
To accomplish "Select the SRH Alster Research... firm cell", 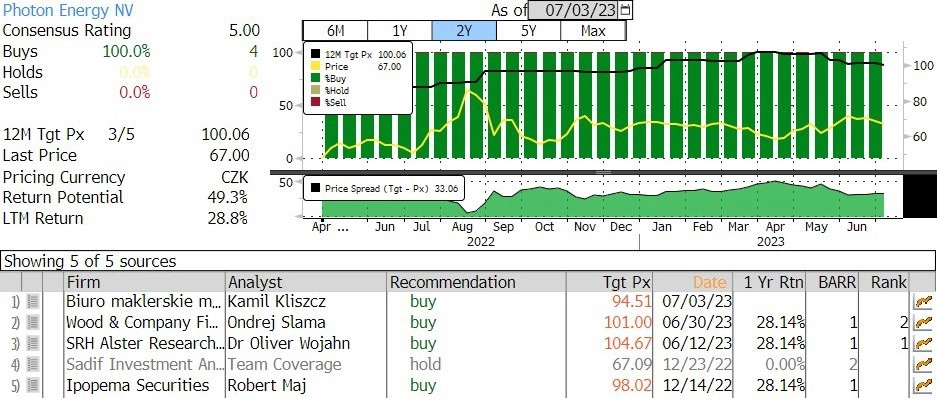I will (145, 343).
